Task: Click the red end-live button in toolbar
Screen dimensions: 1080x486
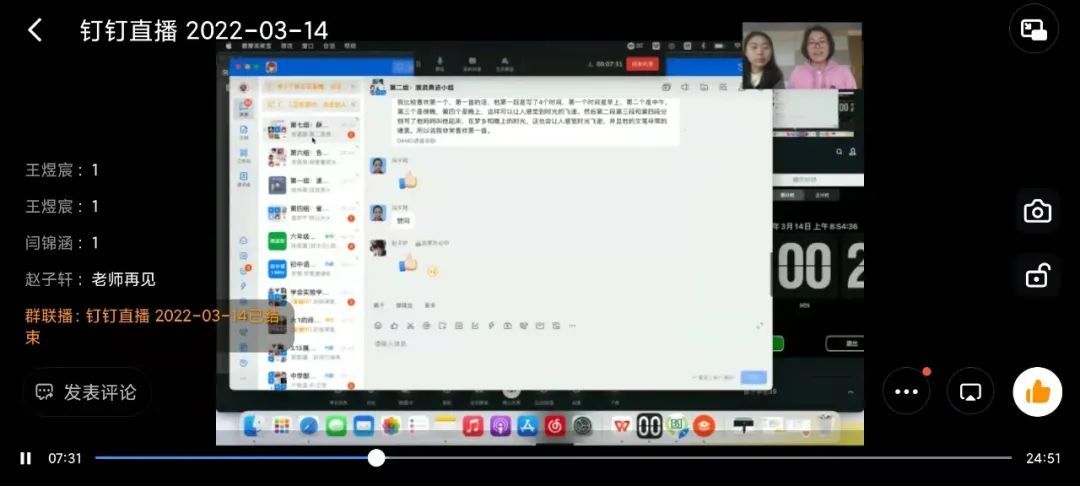Action: pyautogui.click(x=642, y=64)
